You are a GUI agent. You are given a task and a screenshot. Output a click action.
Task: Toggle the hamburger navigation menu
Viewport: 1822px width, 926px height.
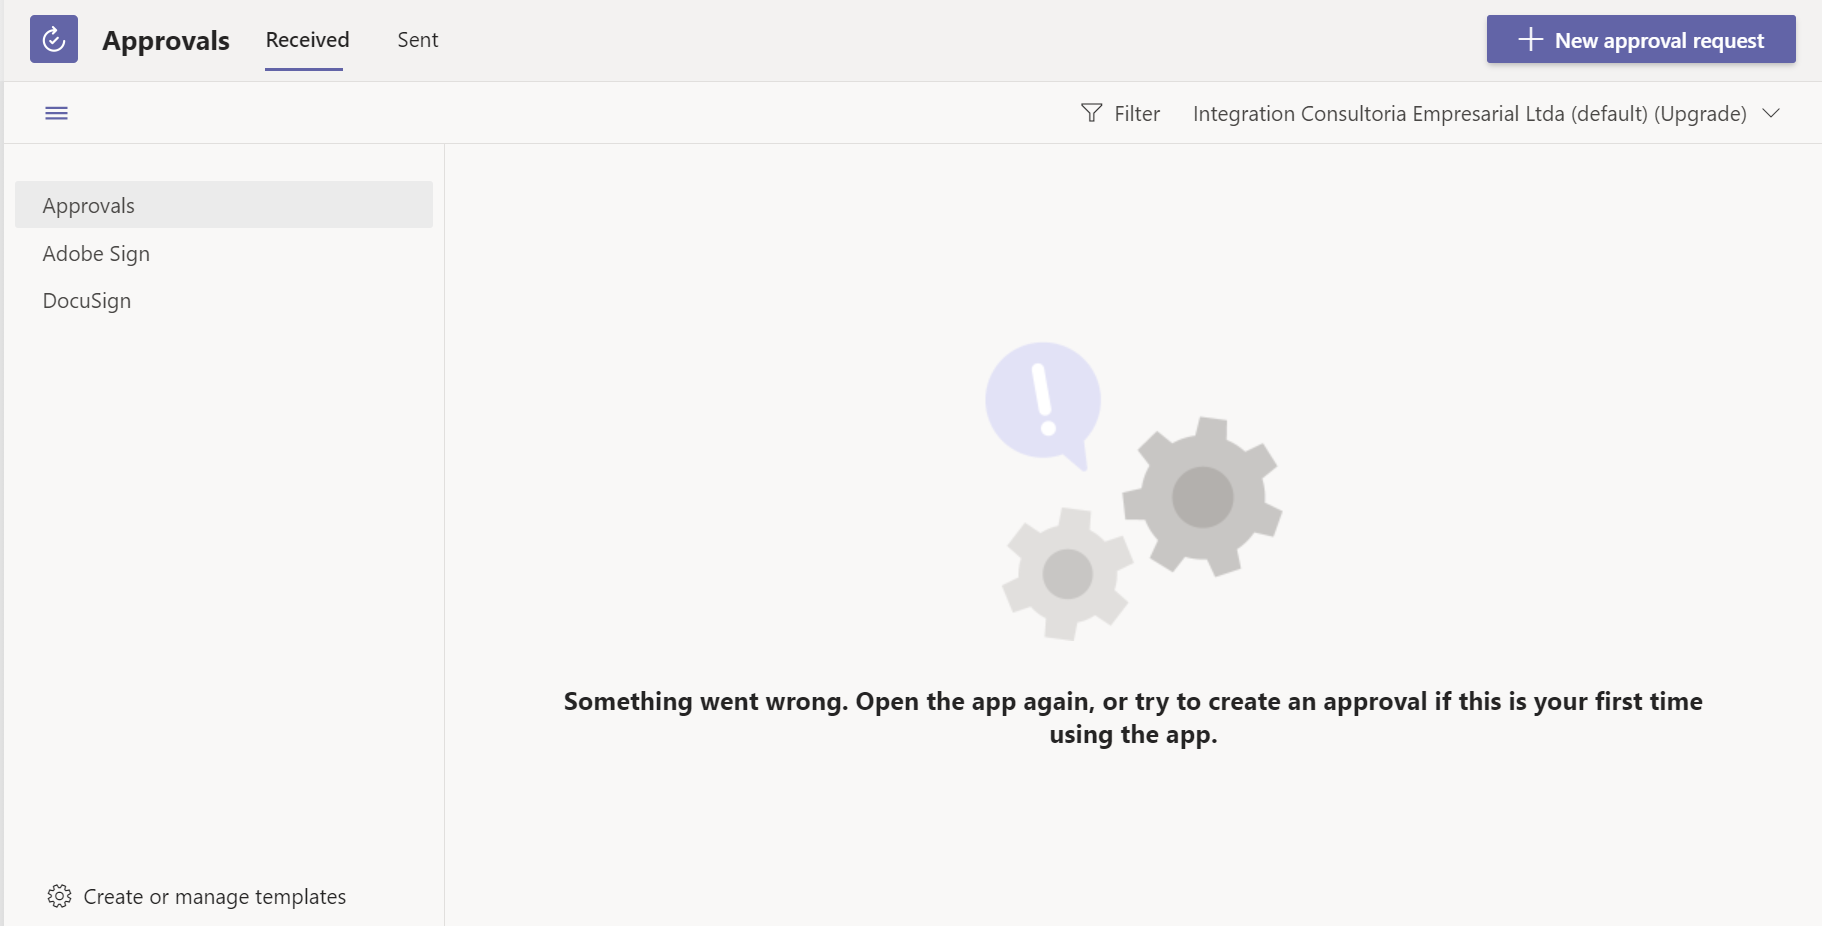point(57,113)
